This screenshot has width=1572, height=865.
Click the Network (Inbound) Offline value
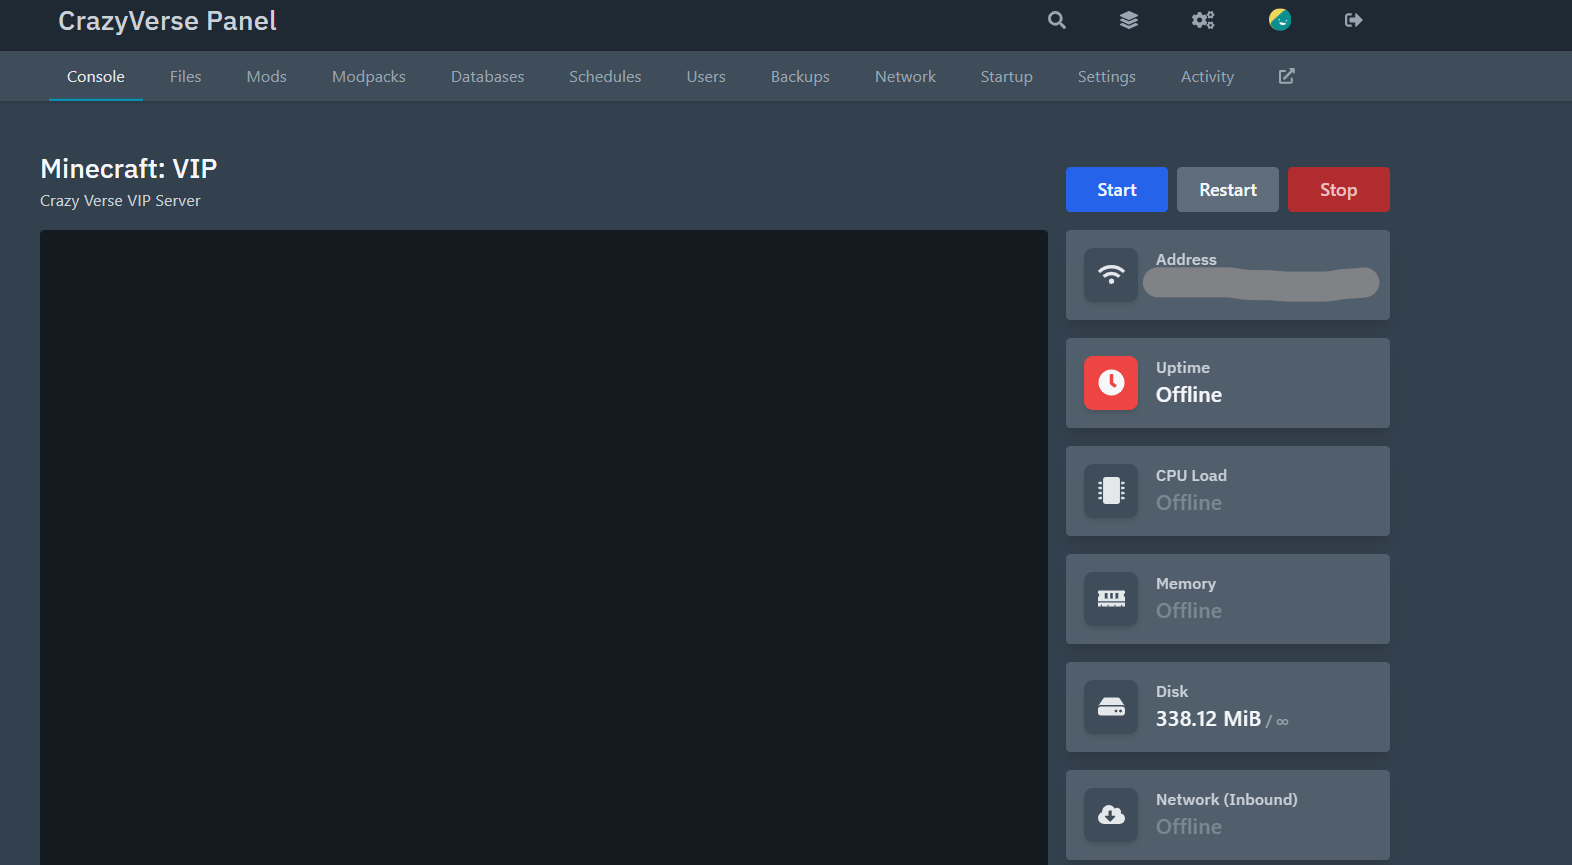[1189, 827]
